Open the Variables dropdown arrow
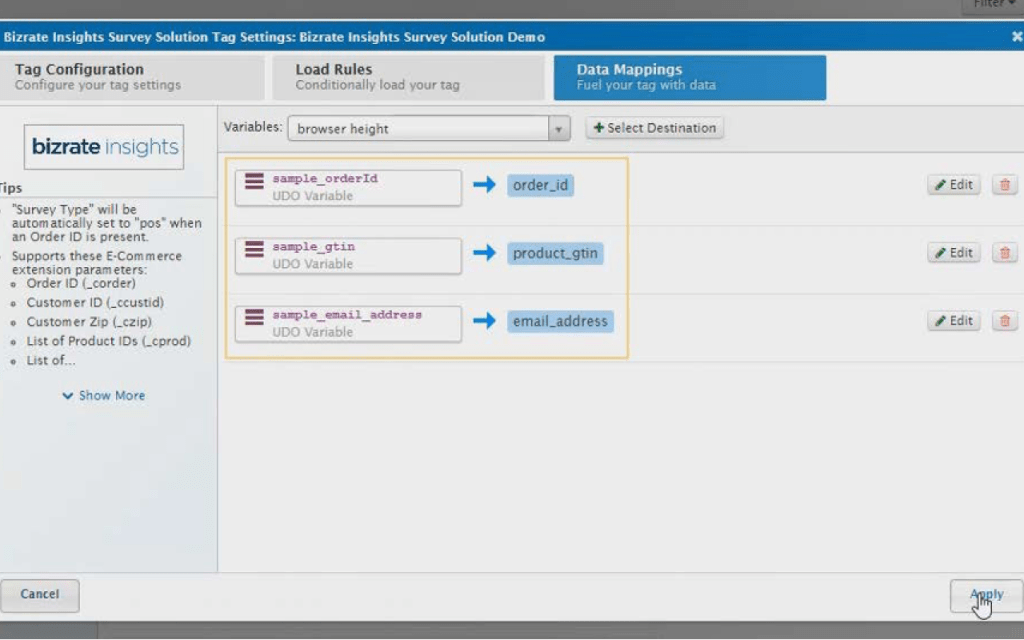This screenshot has height=640, width=1024. tap(560, 129)
